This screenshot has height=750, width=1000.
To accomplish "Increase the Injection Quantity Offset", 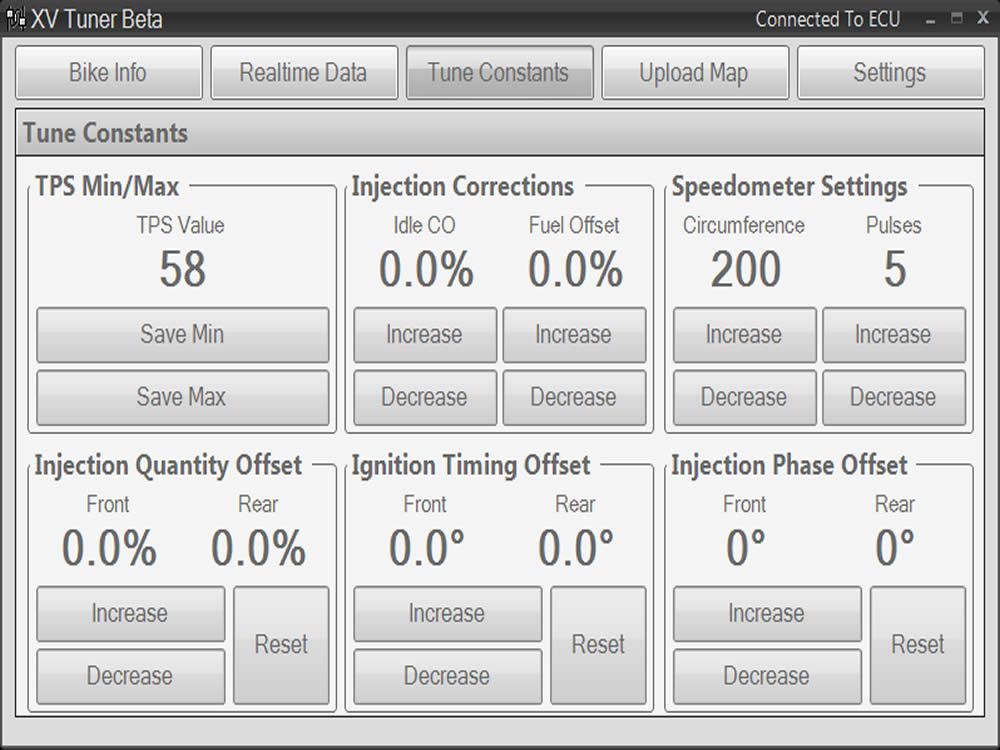I will 129,614.
